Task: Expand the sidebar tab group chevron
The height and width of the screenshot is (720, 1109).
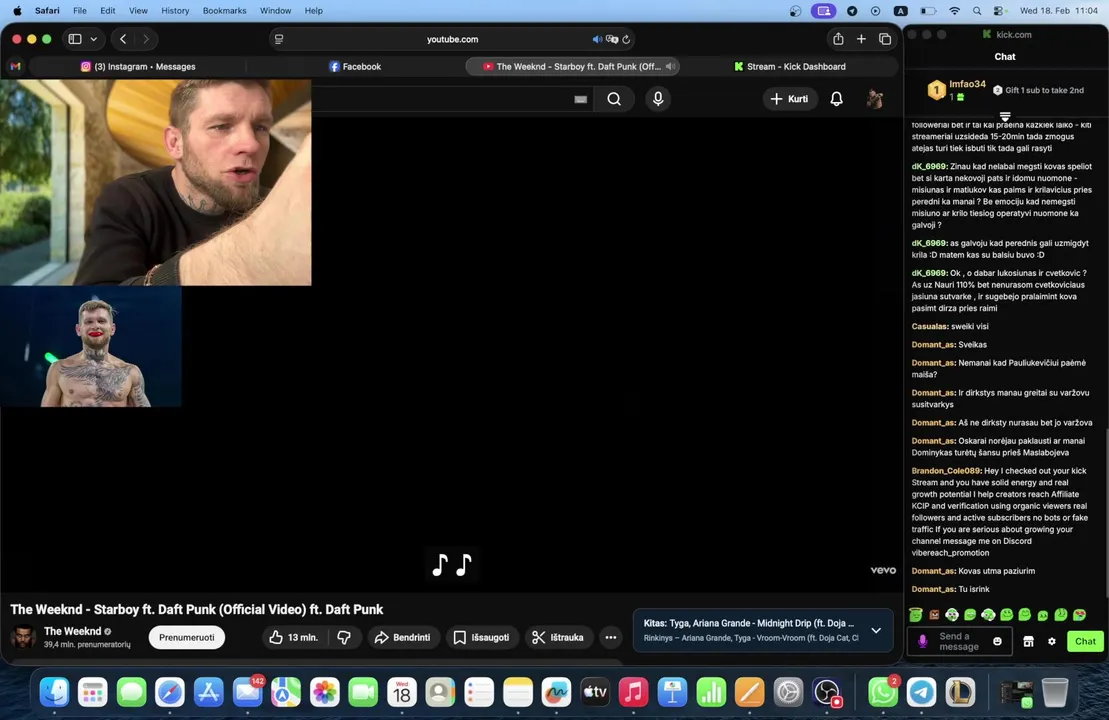Action: click(x=93, y=39)
